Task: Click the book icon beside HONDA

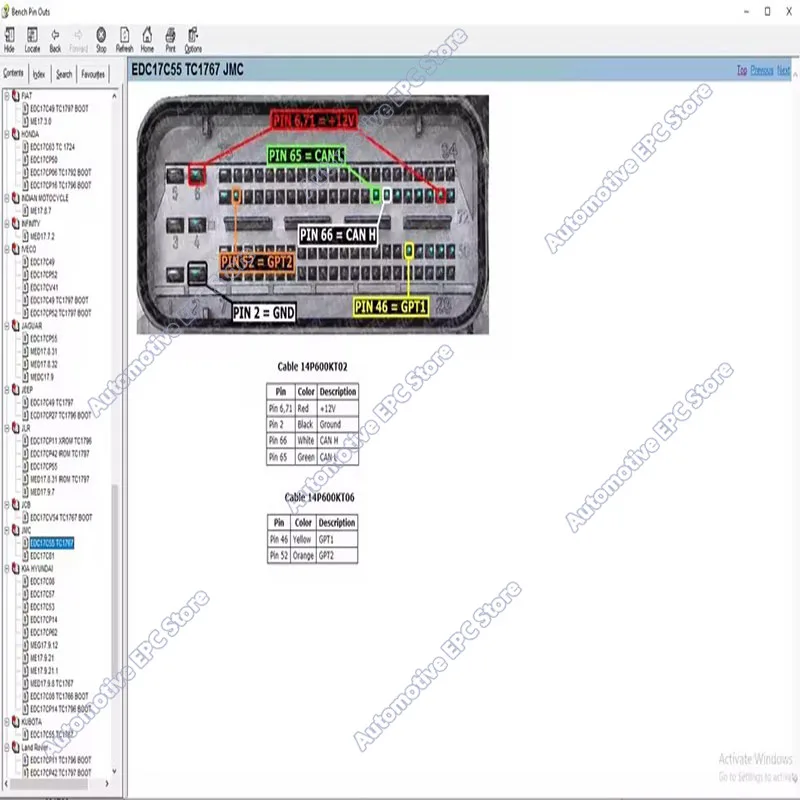Action: [16, 134]
